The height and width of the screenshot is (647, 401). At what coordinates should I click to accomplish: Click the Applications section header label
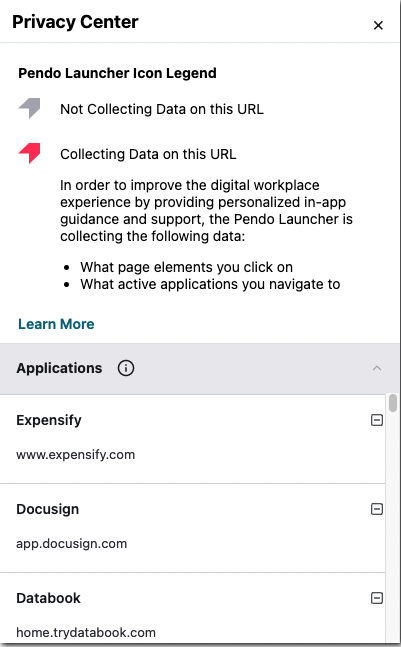[x=59, y=368]
